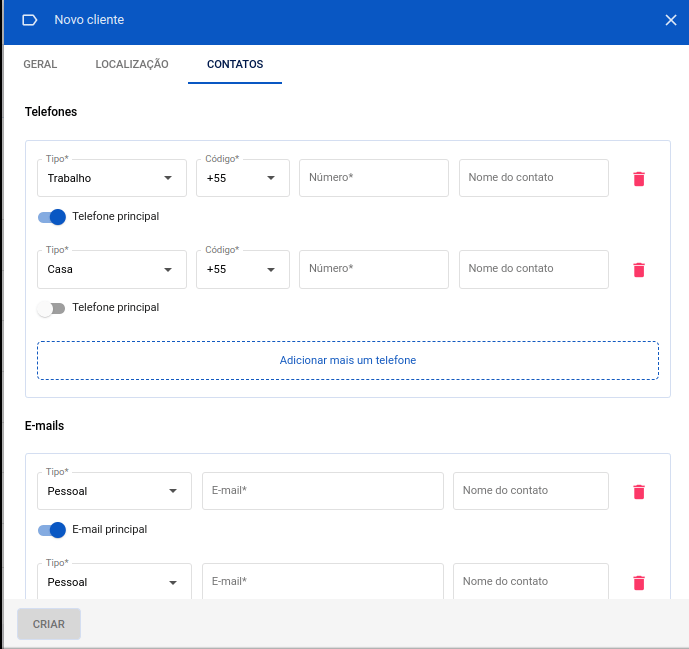Turn off Telefone principal for Trabalho phone
The height and width of the screenshot is (649, 689).
pos(52,217)
